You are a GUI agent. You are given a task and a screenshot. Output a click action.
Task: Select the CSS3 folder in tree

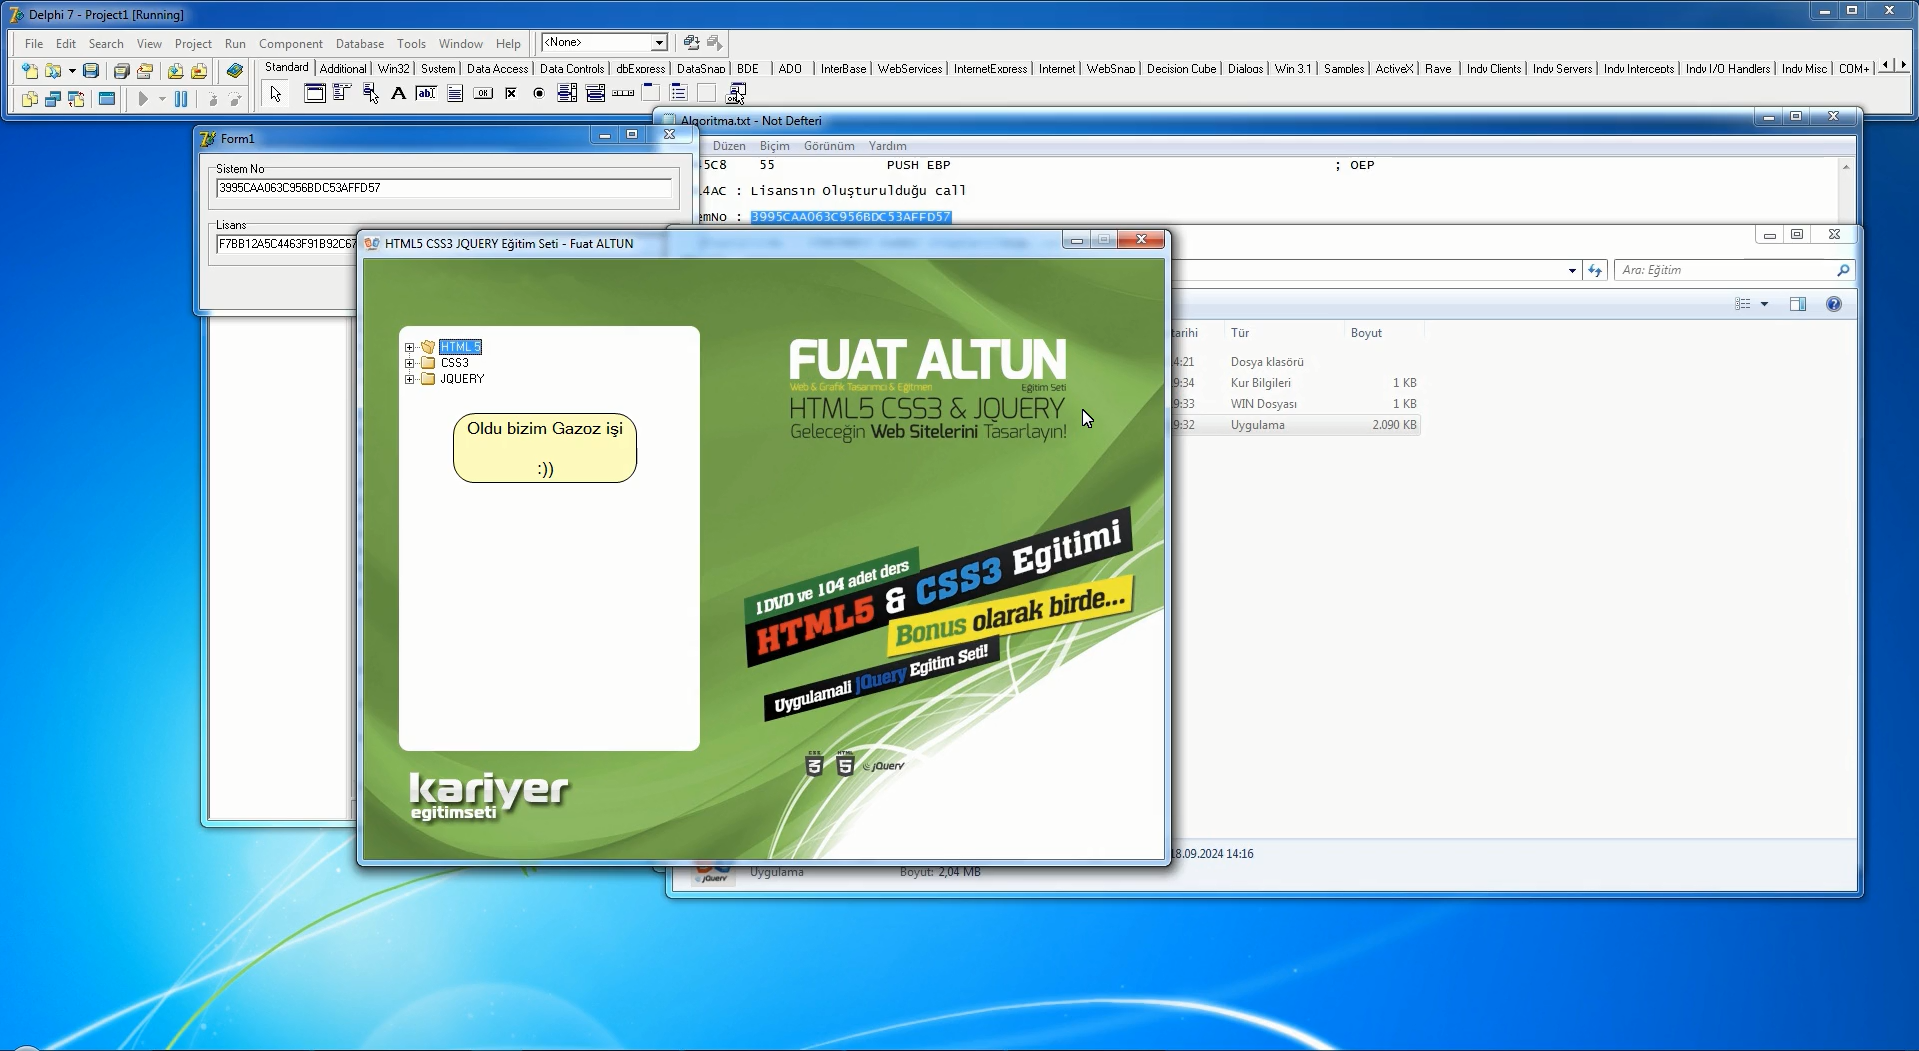[x=454, y=363]
